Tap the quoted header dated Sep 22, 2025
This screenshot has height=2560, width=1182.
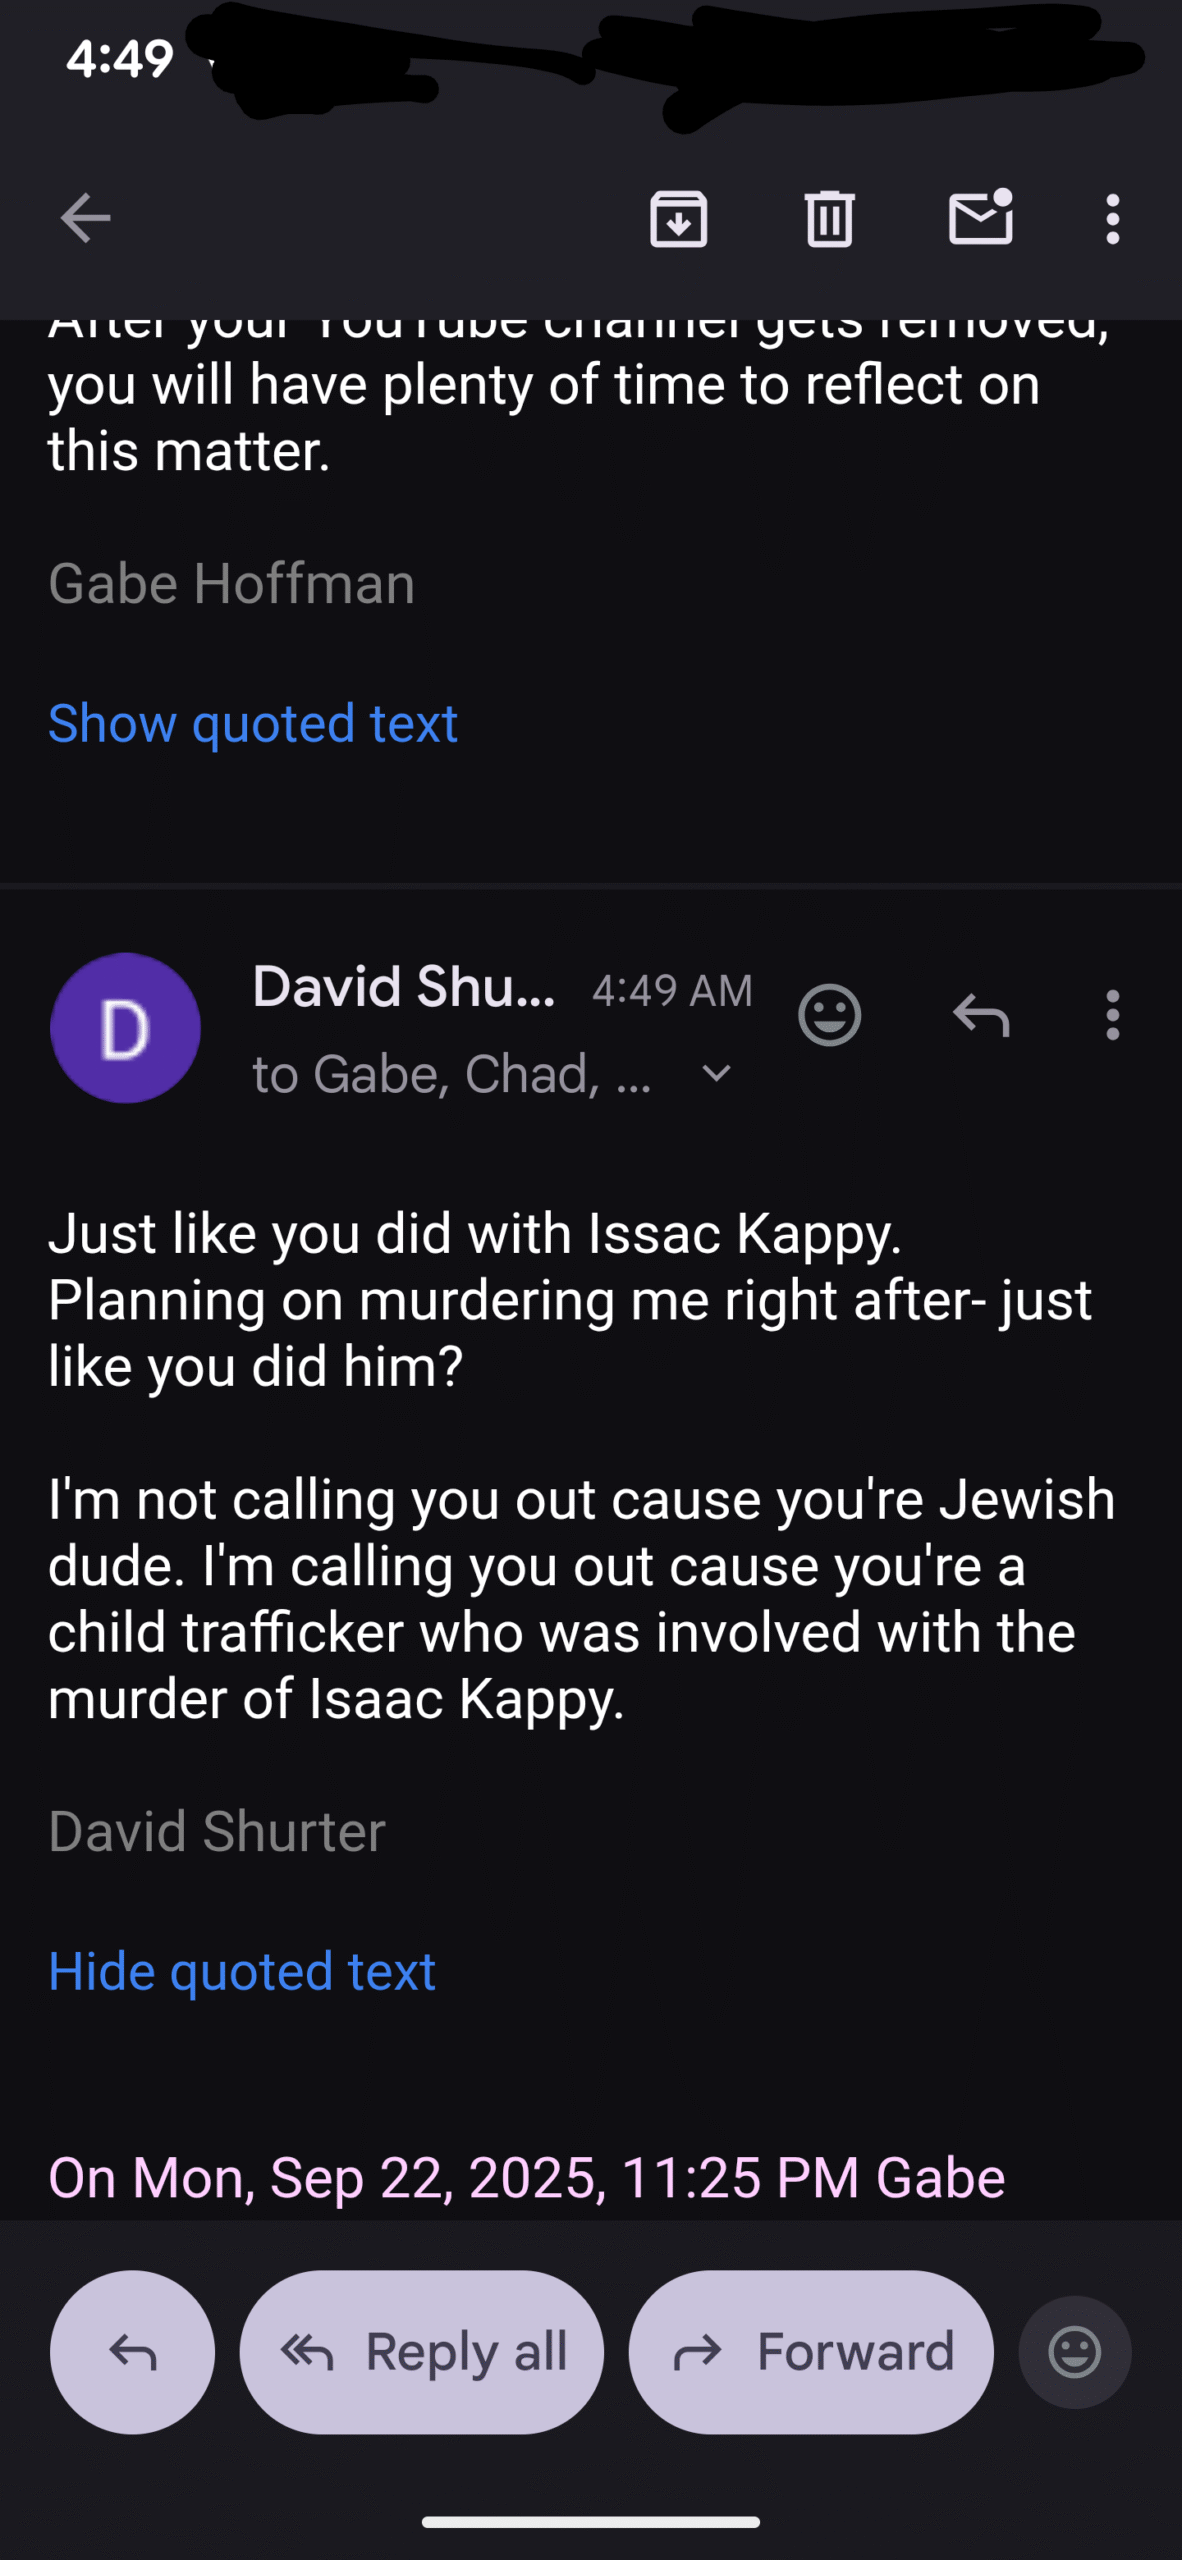pyautogui.click(x=527, y=2178)
